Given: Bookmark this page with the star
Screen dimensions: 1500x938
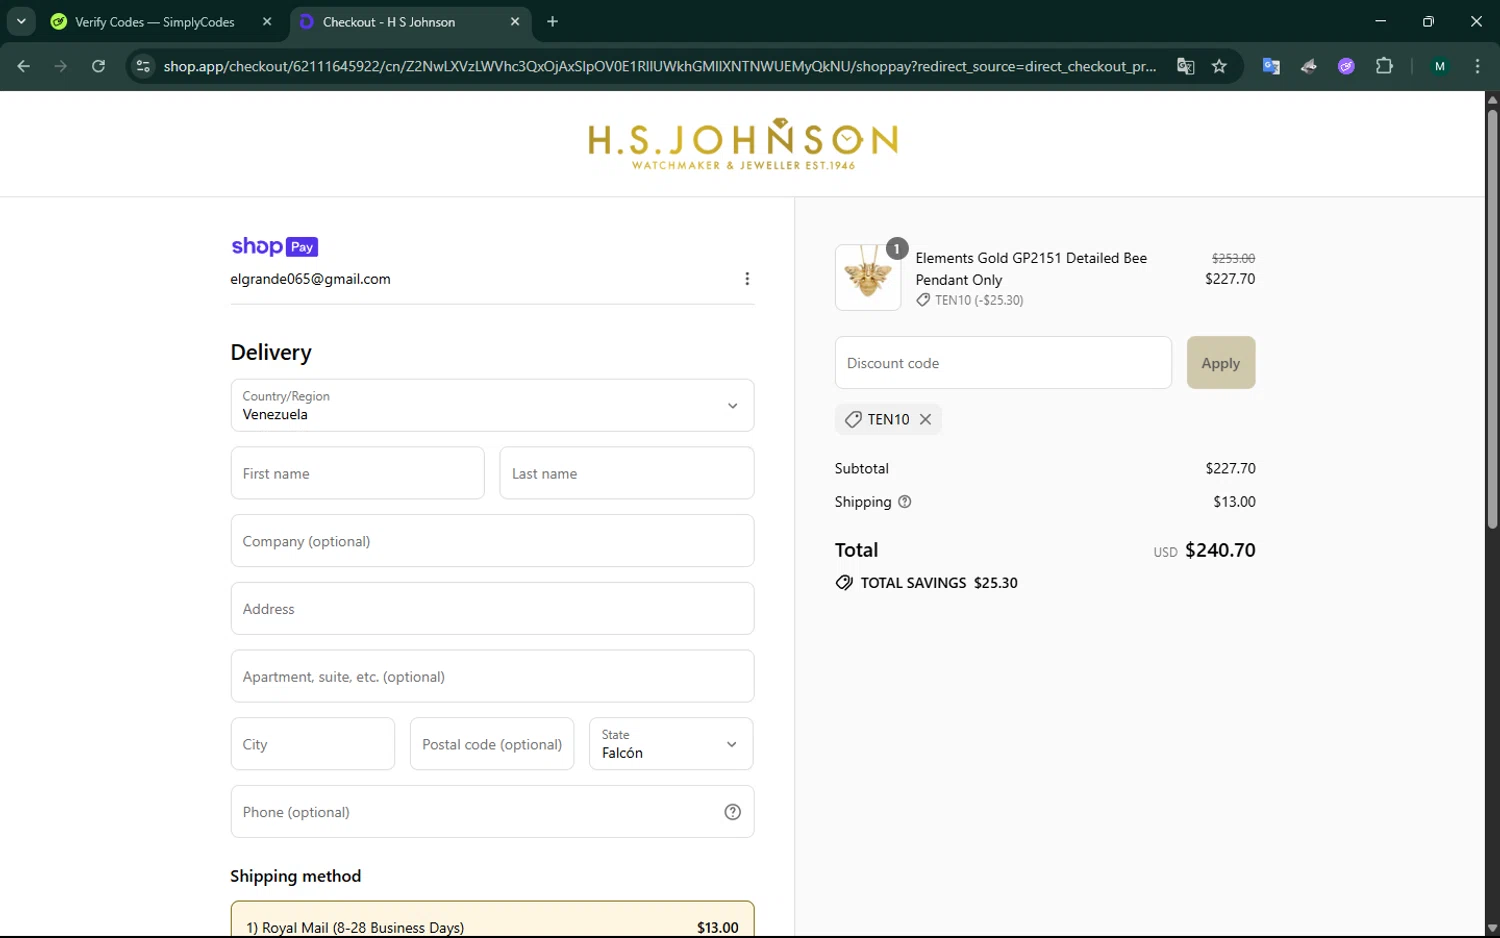Looking at the screenshot, I should point(1219,66).
